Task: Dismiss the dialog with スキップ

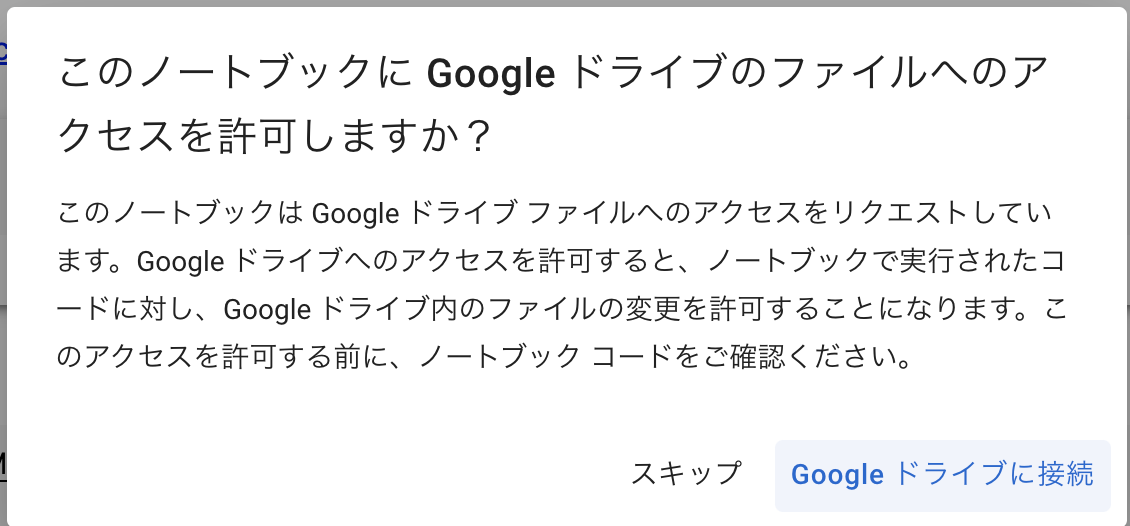Action: pos(685,475)
